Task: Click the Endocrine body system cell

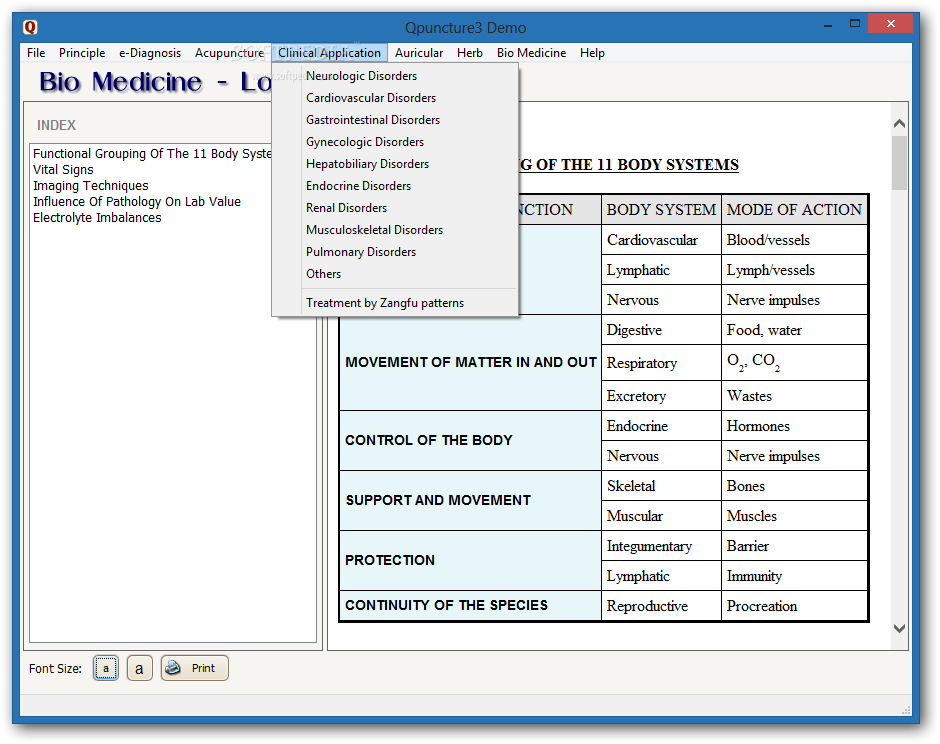Action: tap(661, 426)
